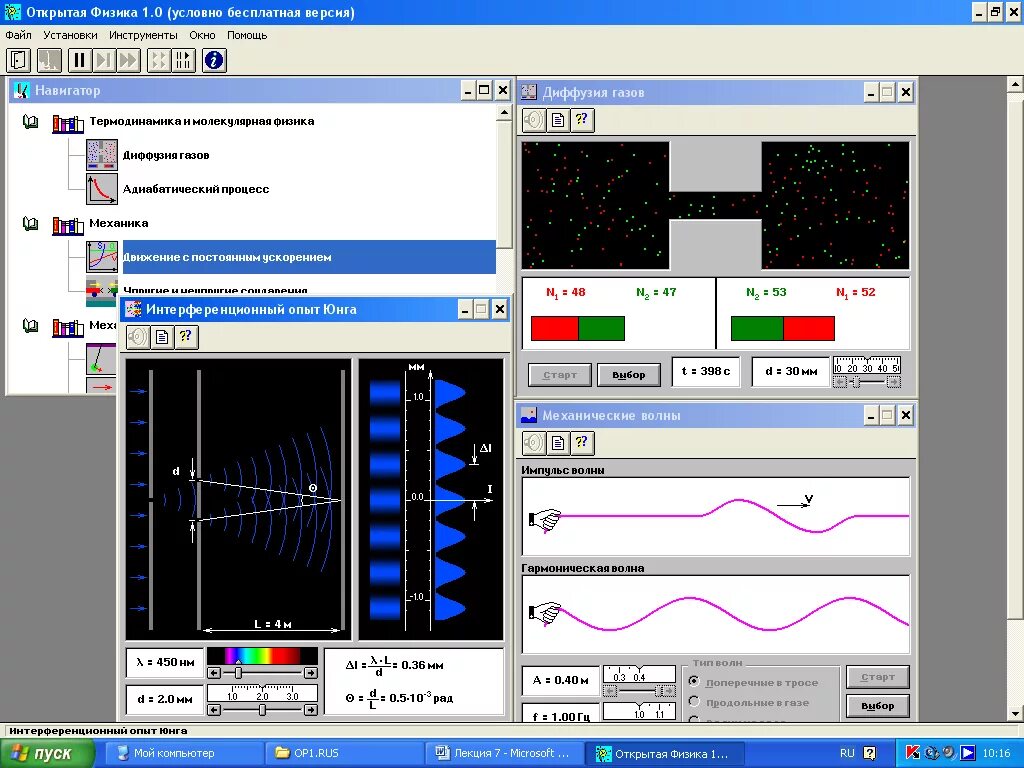Open the пуск start button
This screenshot has width=1024, height=768.
coord(46,753)
